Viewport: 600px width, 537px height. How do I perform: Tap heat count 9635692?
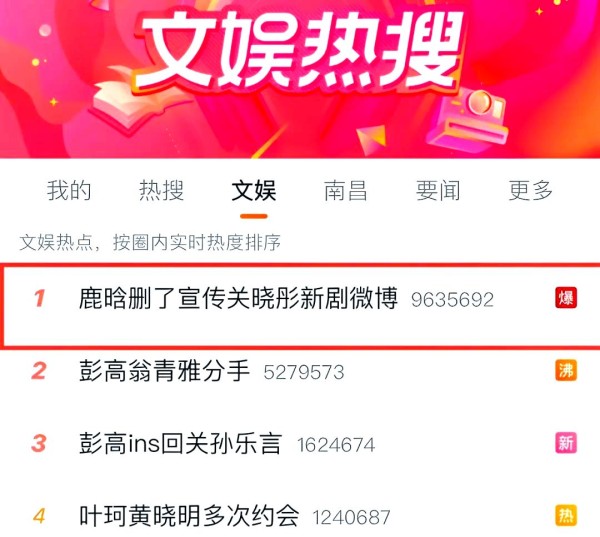point(452,300)
